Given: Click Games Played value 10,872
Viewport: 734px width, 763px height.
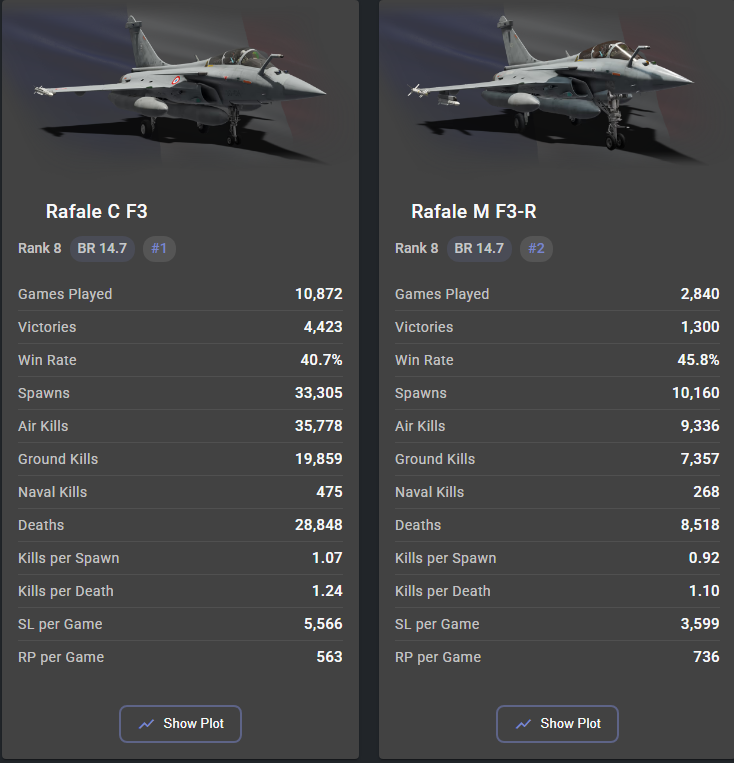Looking at the screenshot, I should pyautogui.click(x=318, y=294).
